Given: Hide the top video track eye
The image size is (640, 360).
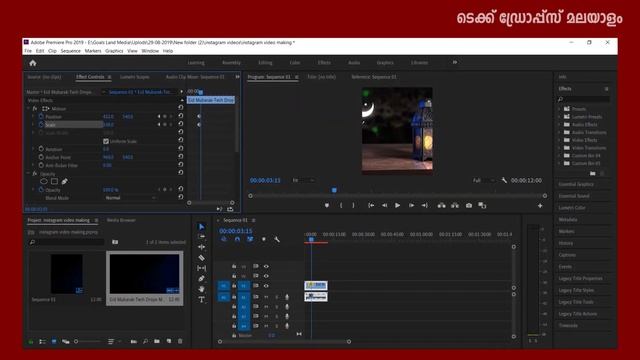Looking at the screenshot, I should click(266, 266).
